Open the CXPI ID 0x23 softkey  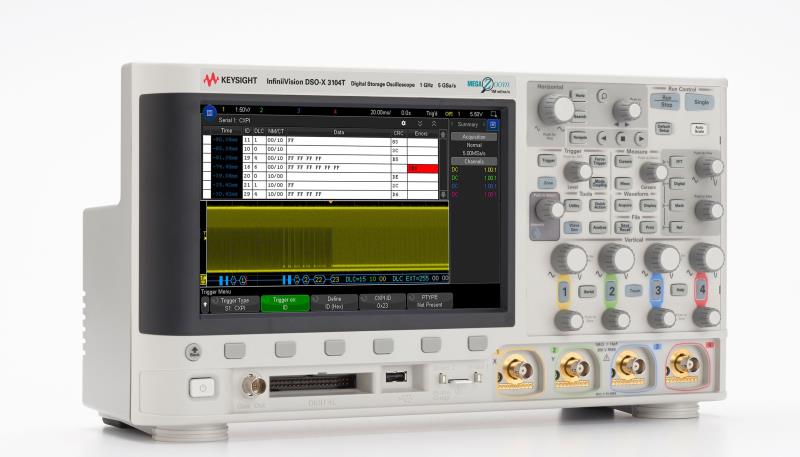click(x=383, y=302)
